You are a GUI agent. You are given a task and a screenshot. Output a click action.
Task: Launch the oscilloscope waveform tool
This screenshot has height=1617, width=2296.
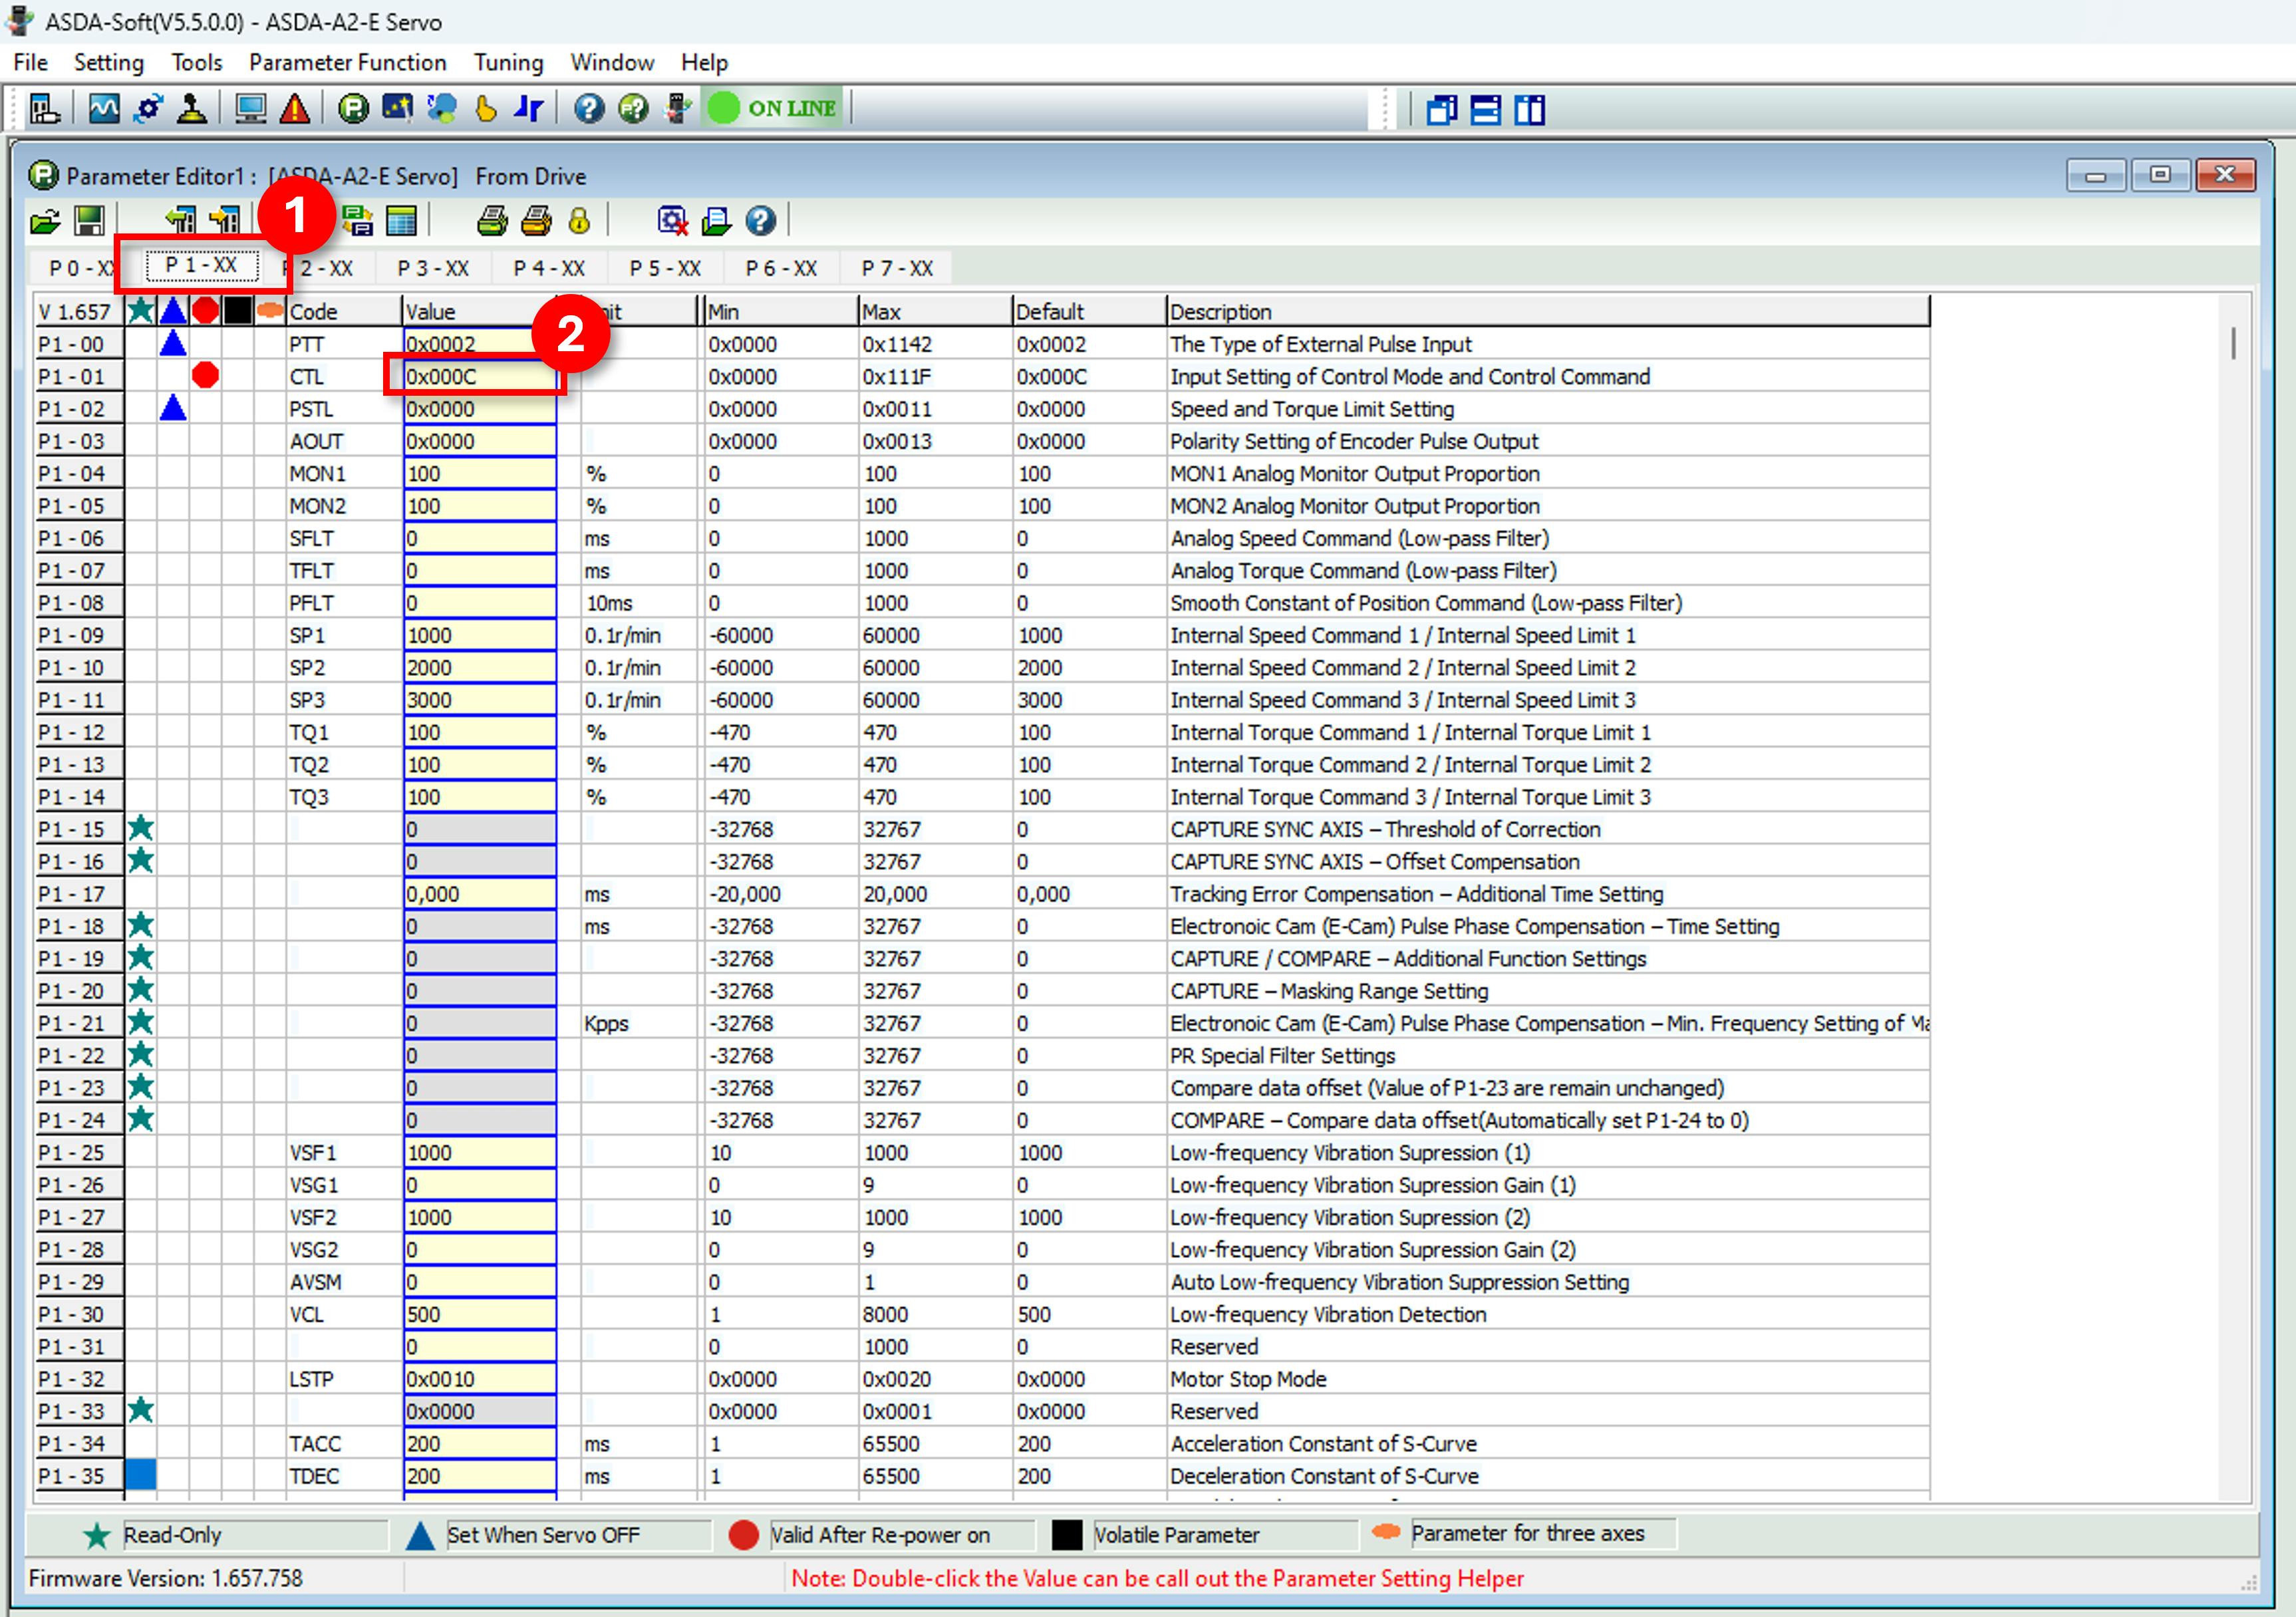(104, 108)
